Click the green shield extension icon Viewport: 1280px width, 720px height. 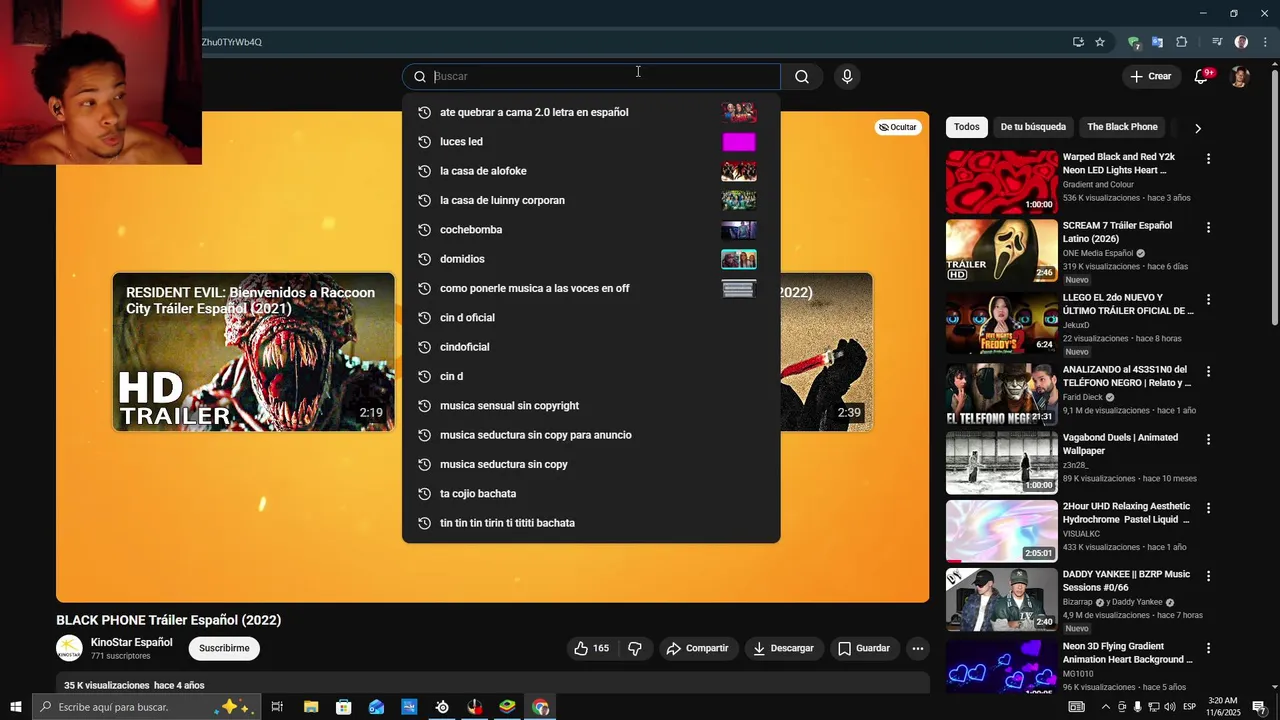click(1133, 42)
